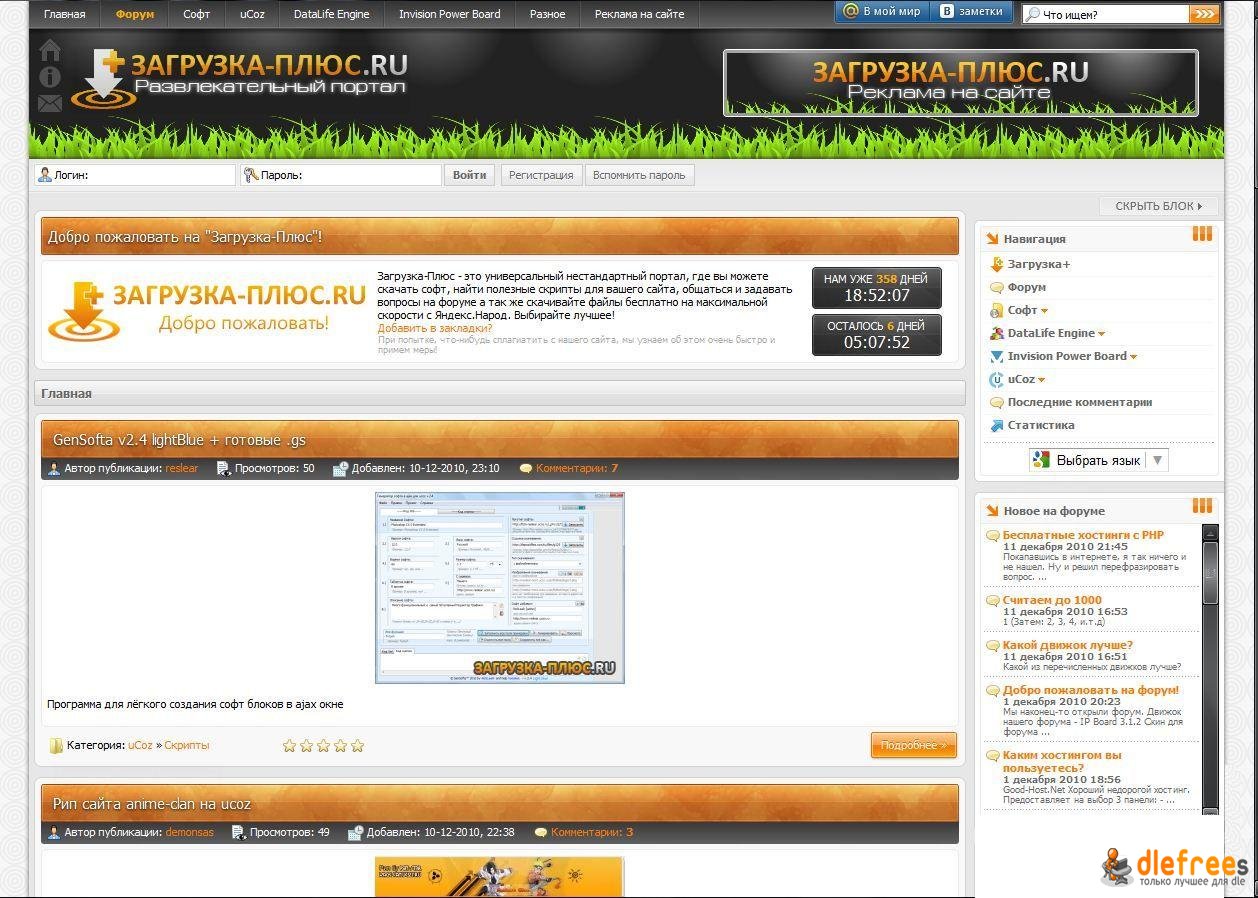Open the Форум tab in top menu
The height and width of the screenshot is (898, 1258).
pos(135,14)
